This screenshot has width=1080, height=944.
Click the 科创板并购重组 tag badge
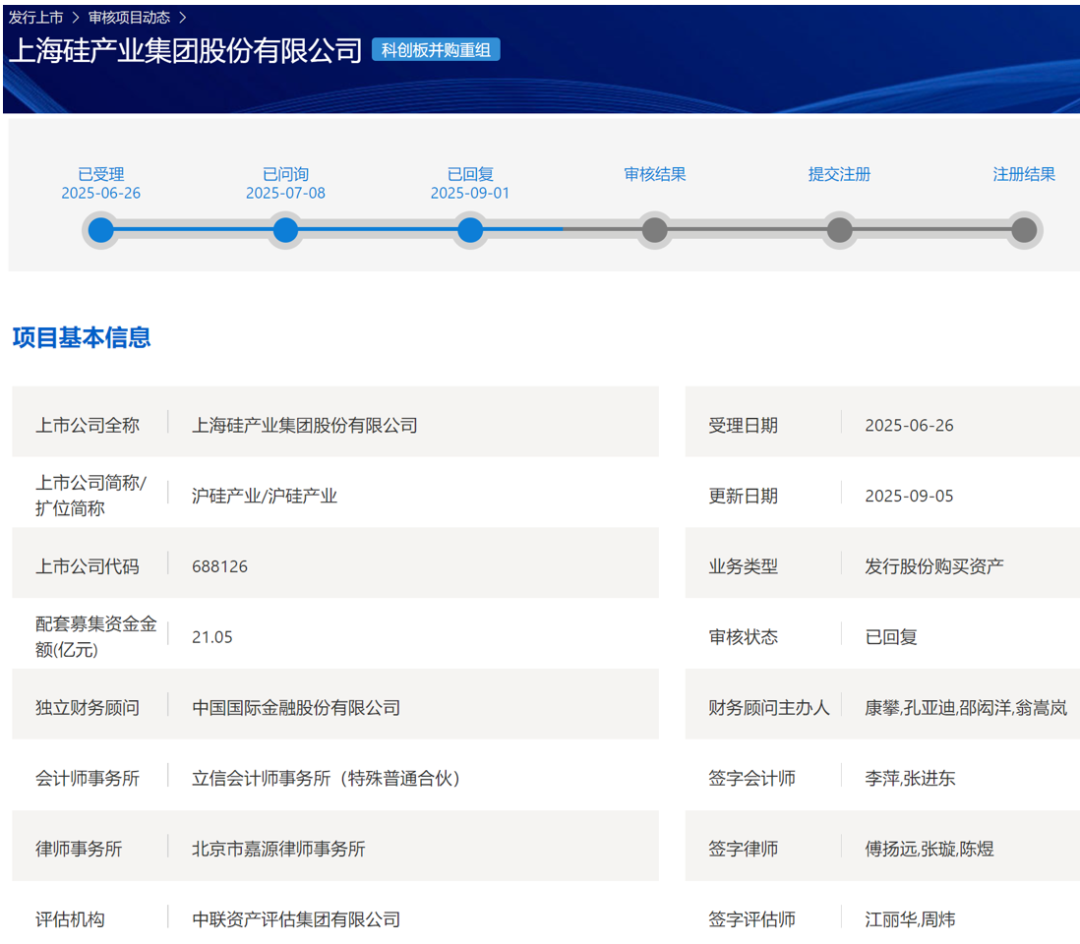(436, 50)
